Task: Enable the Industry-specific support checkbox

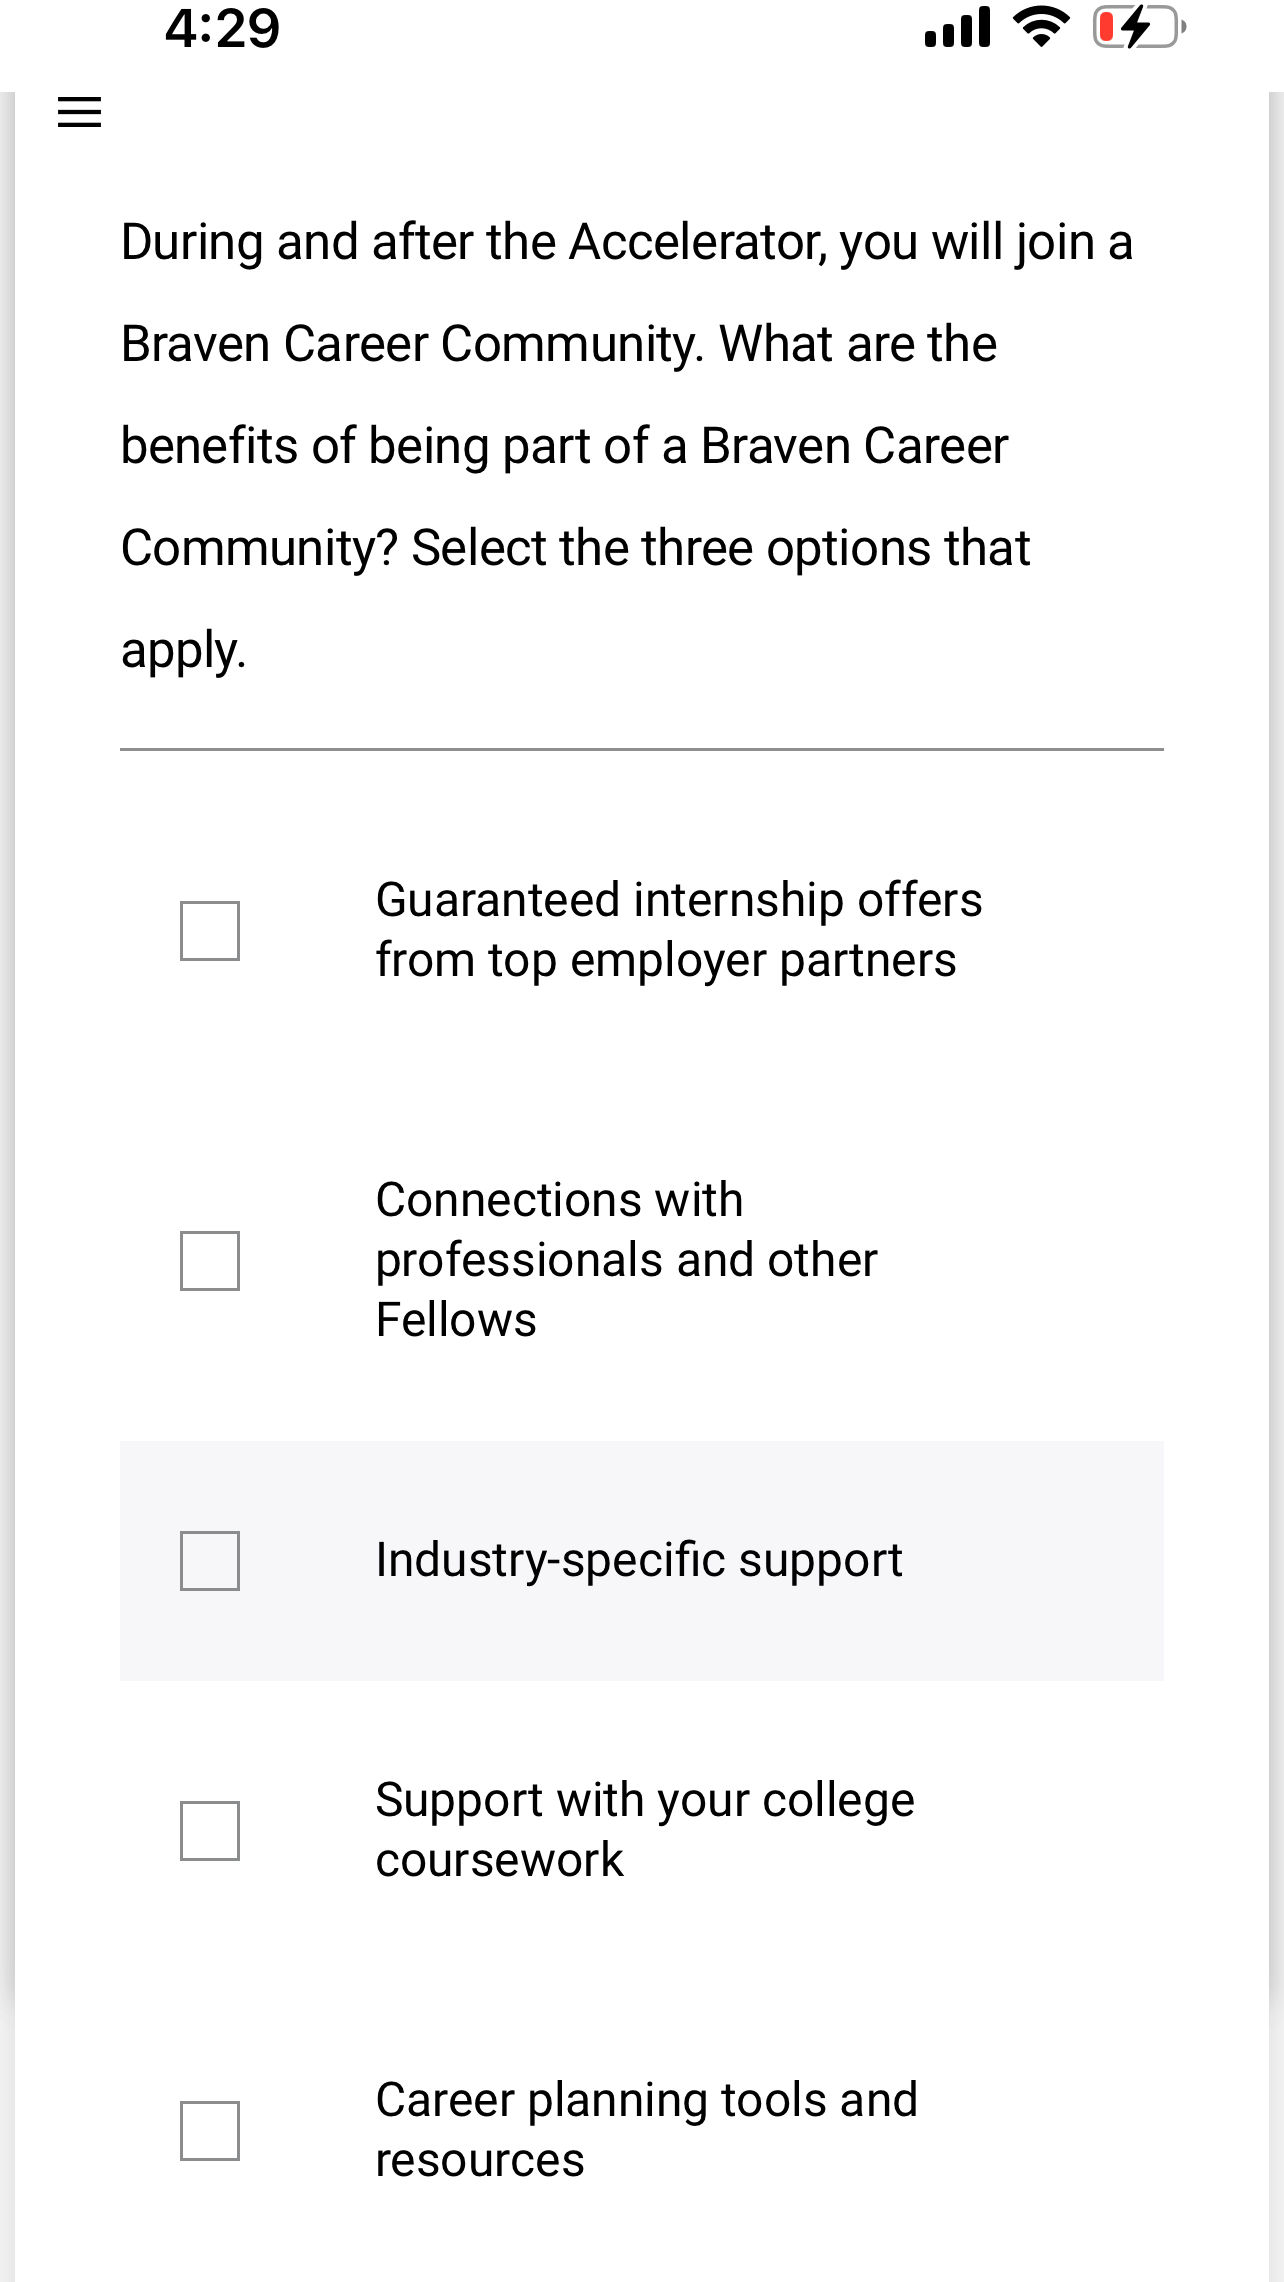Action: (x=210, y=1561)
